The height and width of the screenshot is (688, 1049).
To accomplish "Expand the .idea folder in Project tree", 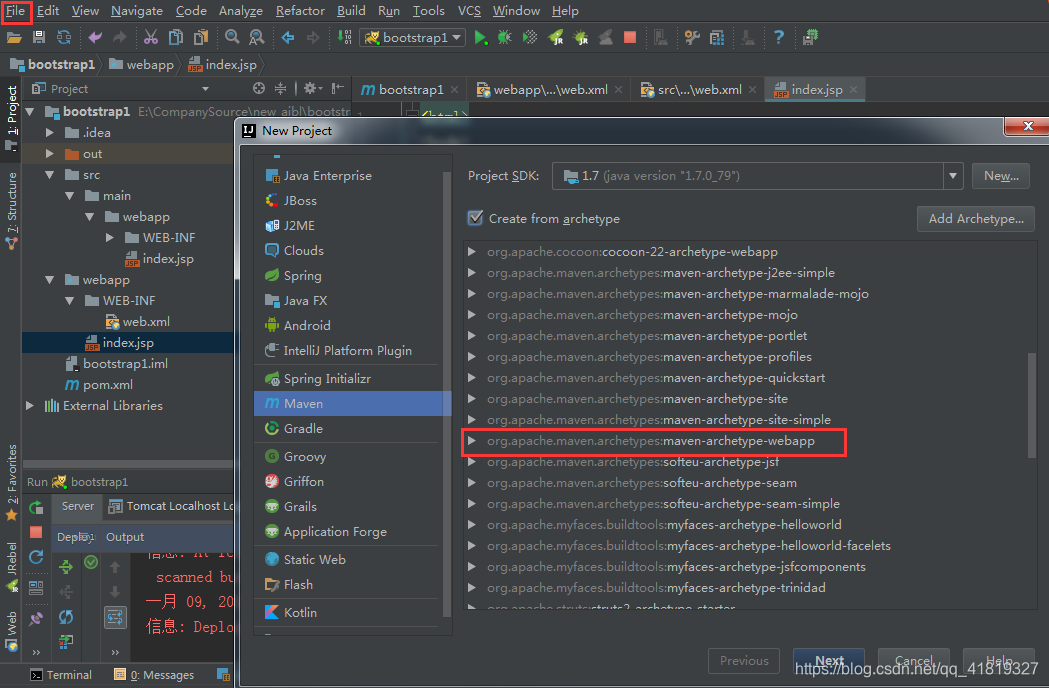I will coord(50,133).
